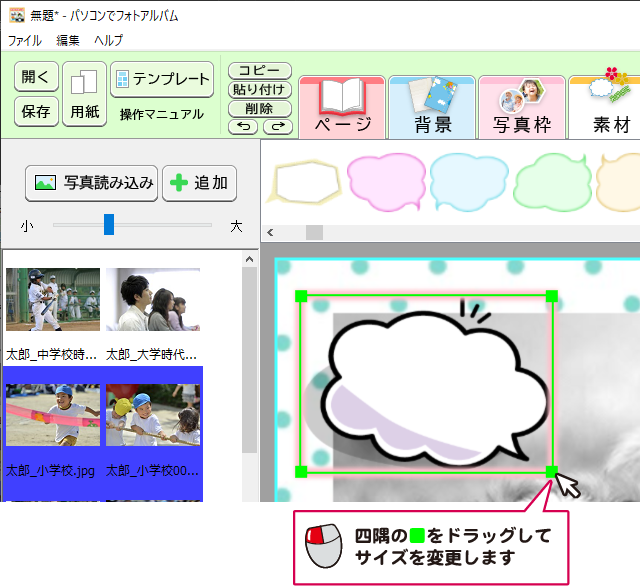Select the beige polygon speech bubble
The width and height of the screenshot is (640, 586).
304,182
